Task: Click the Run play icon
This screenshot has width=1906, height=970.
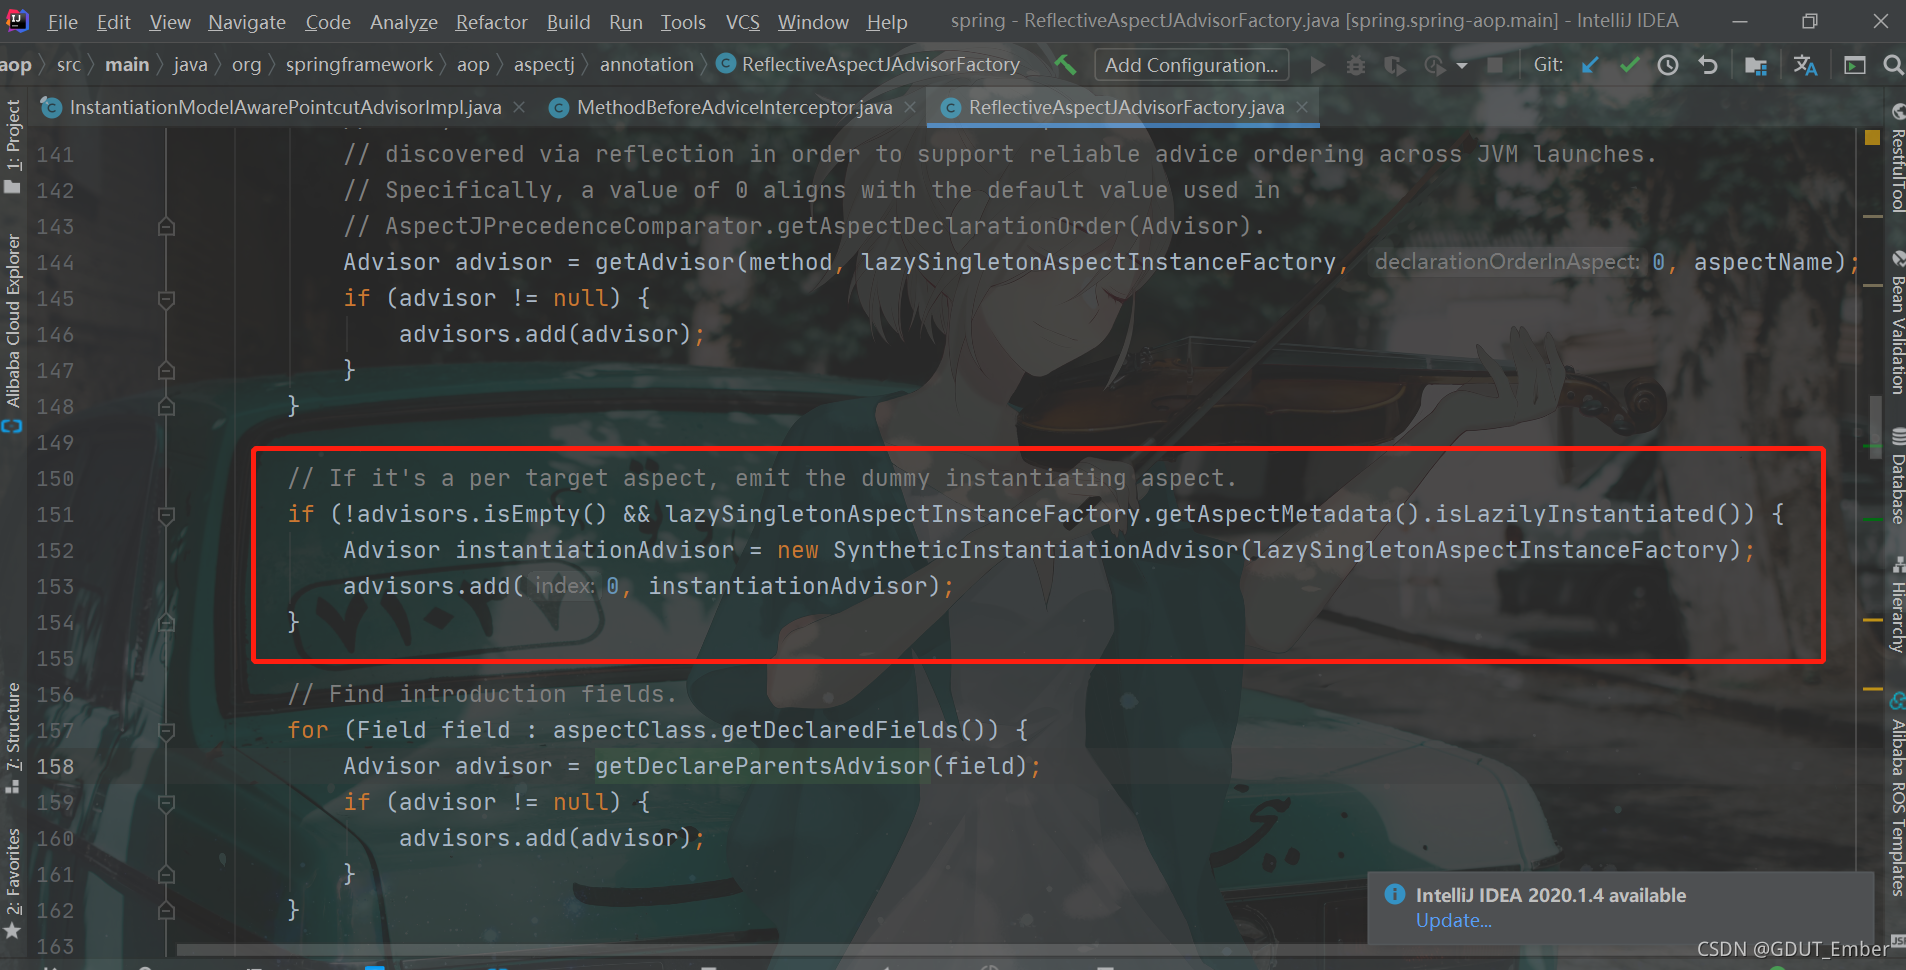Action: [1317, 65]
